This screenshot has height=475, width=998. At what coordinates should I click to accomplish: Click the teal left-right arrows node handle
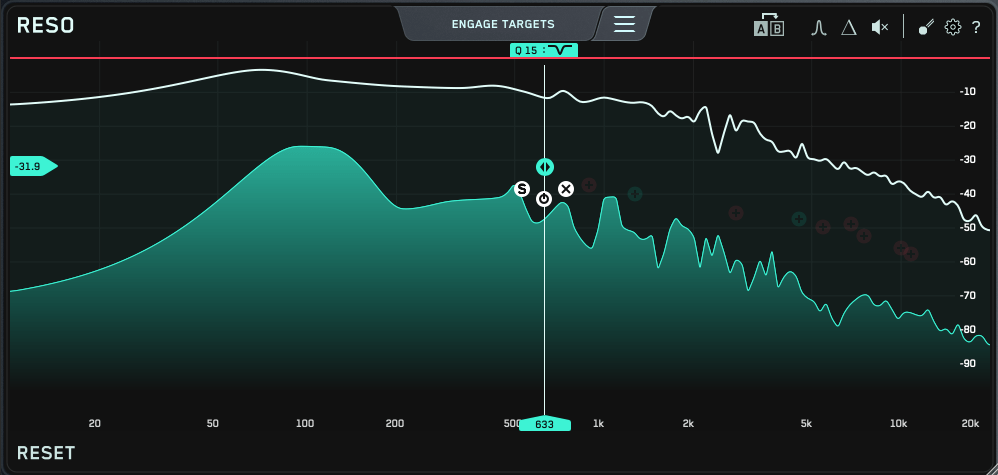pyautogui.click(x=544, y=167)
